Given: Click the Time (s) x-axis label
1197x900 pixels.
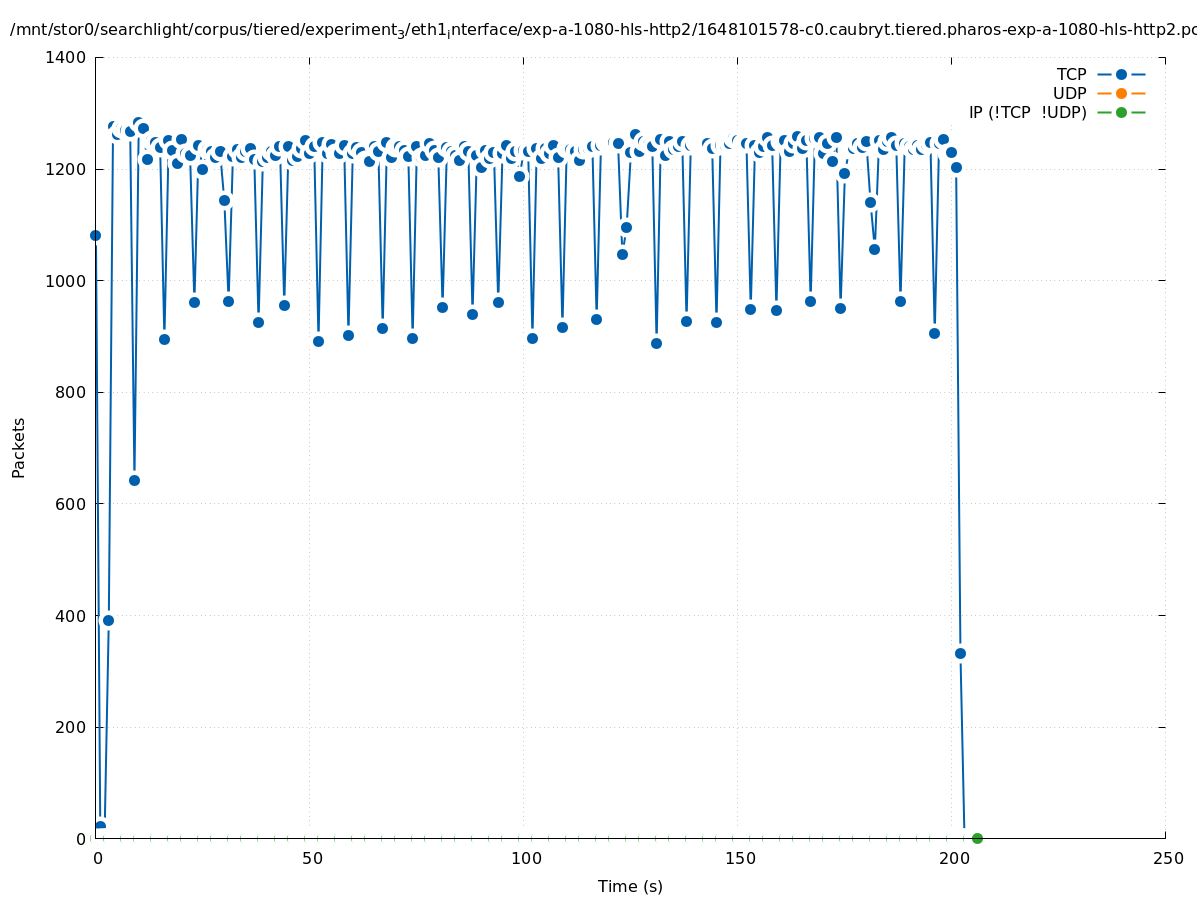Looking at the screenshot, I should tap(630, 886).
